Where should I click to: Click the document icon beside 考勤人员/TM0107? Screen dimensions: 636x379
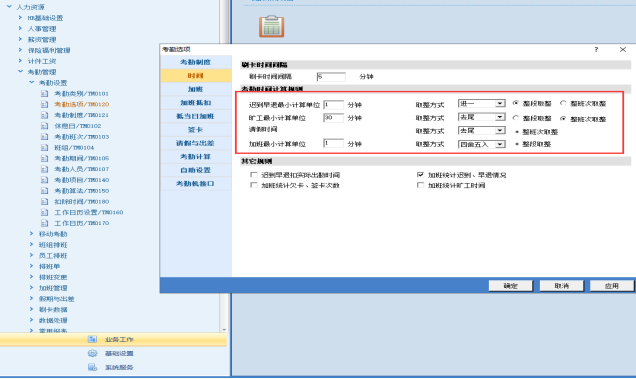[45, 169]
